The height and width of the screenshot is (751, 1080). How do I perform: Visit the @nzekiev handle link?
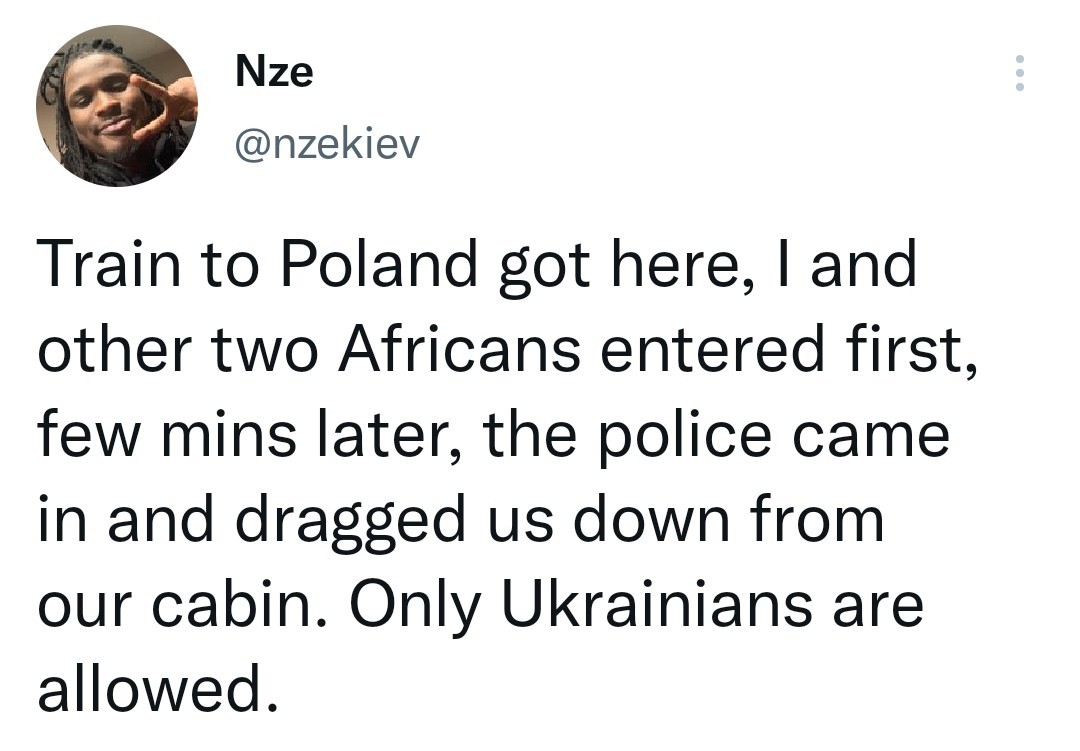pos(326,145)
